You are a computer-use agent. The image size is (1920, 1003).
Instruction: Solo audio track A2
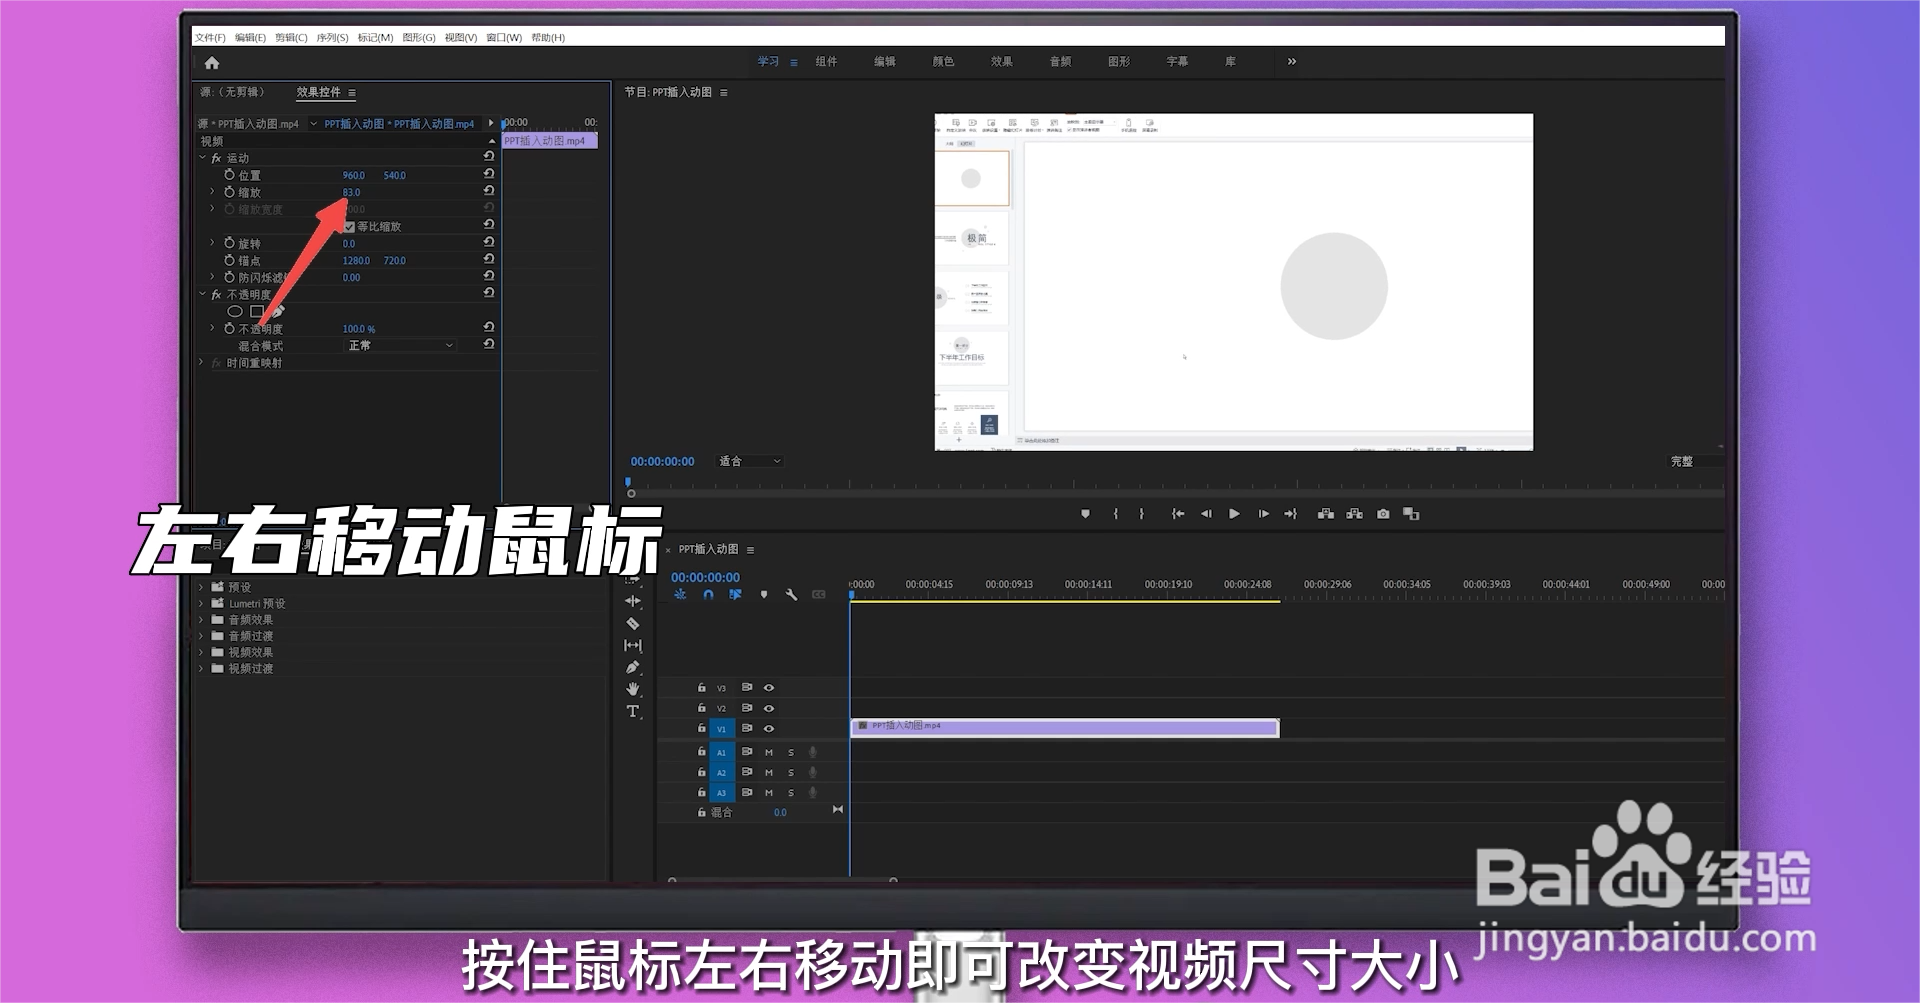[x=791, y=773]
